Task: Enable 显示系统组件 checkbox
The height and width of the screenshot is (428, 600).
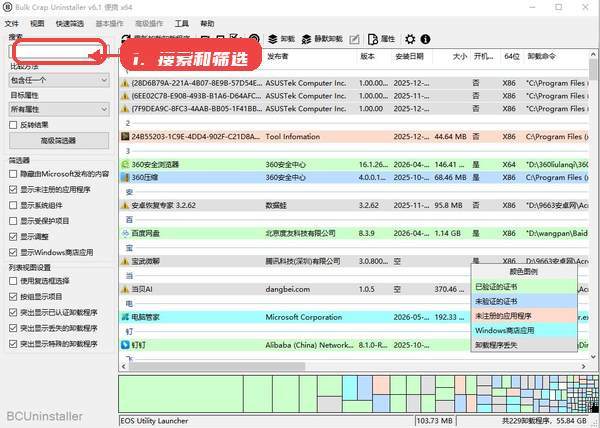Action: coord(13,205)
